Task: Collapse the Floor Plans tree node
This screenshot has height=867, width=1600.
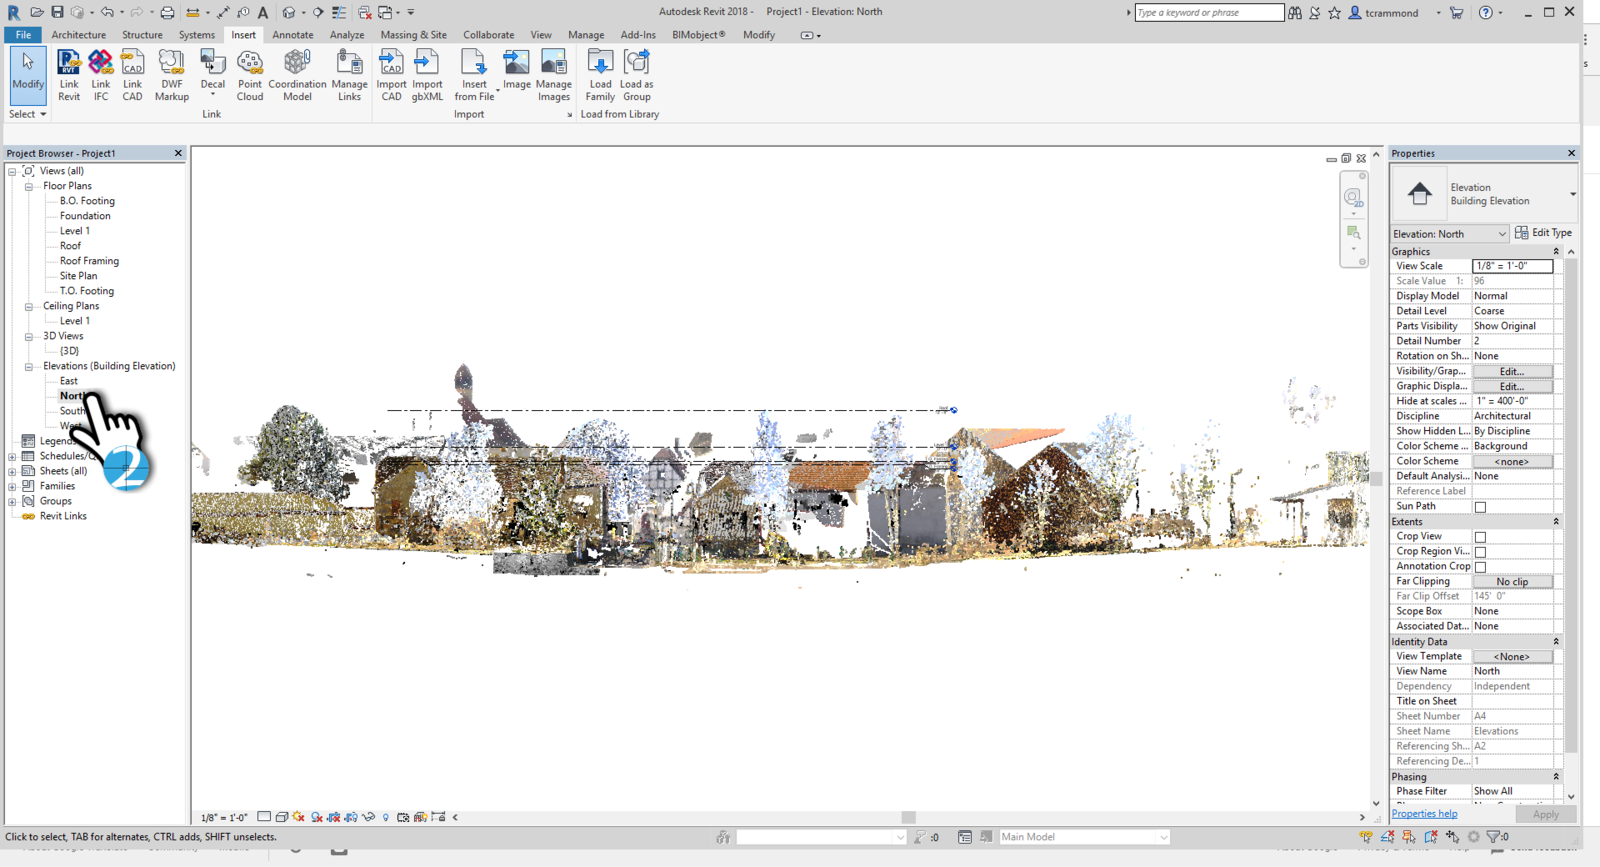Action: click(x=29, y=186)
